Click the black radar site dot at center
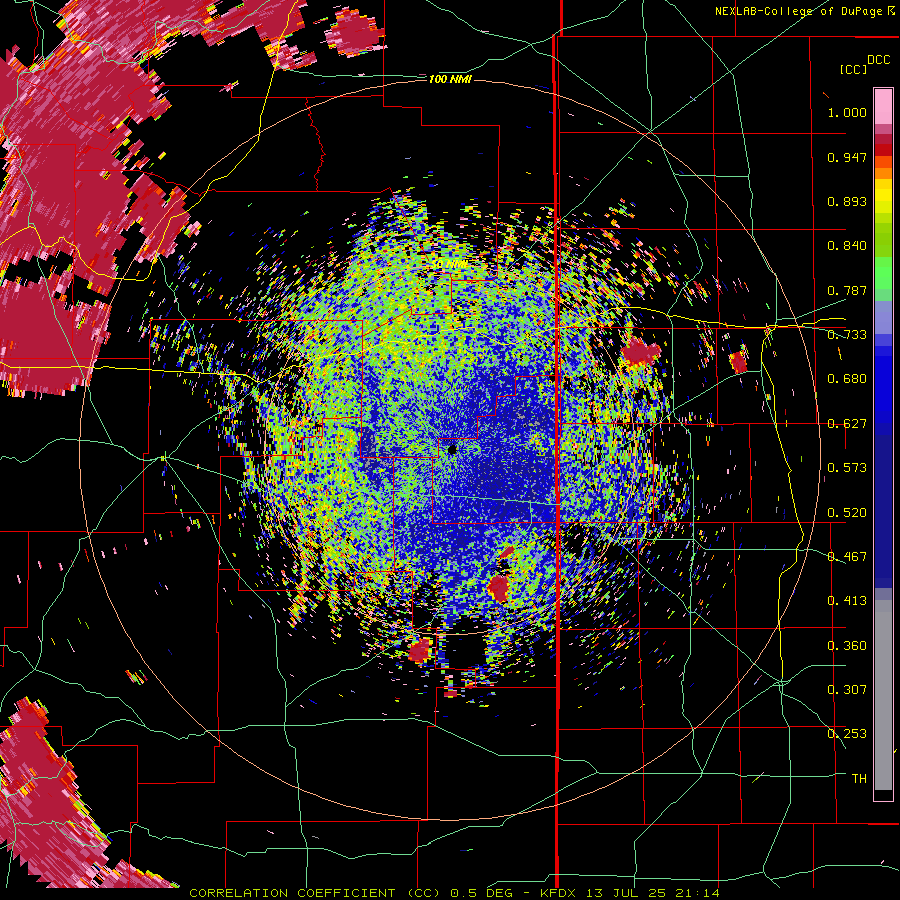Screen dimensions: 900x900 tap(452, 449)
